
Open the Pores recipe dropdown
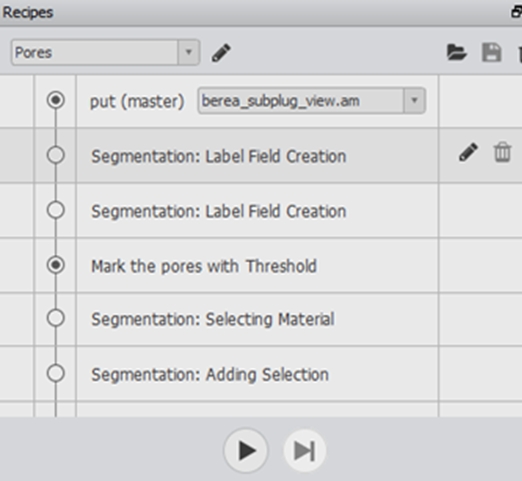pos(105,52)
